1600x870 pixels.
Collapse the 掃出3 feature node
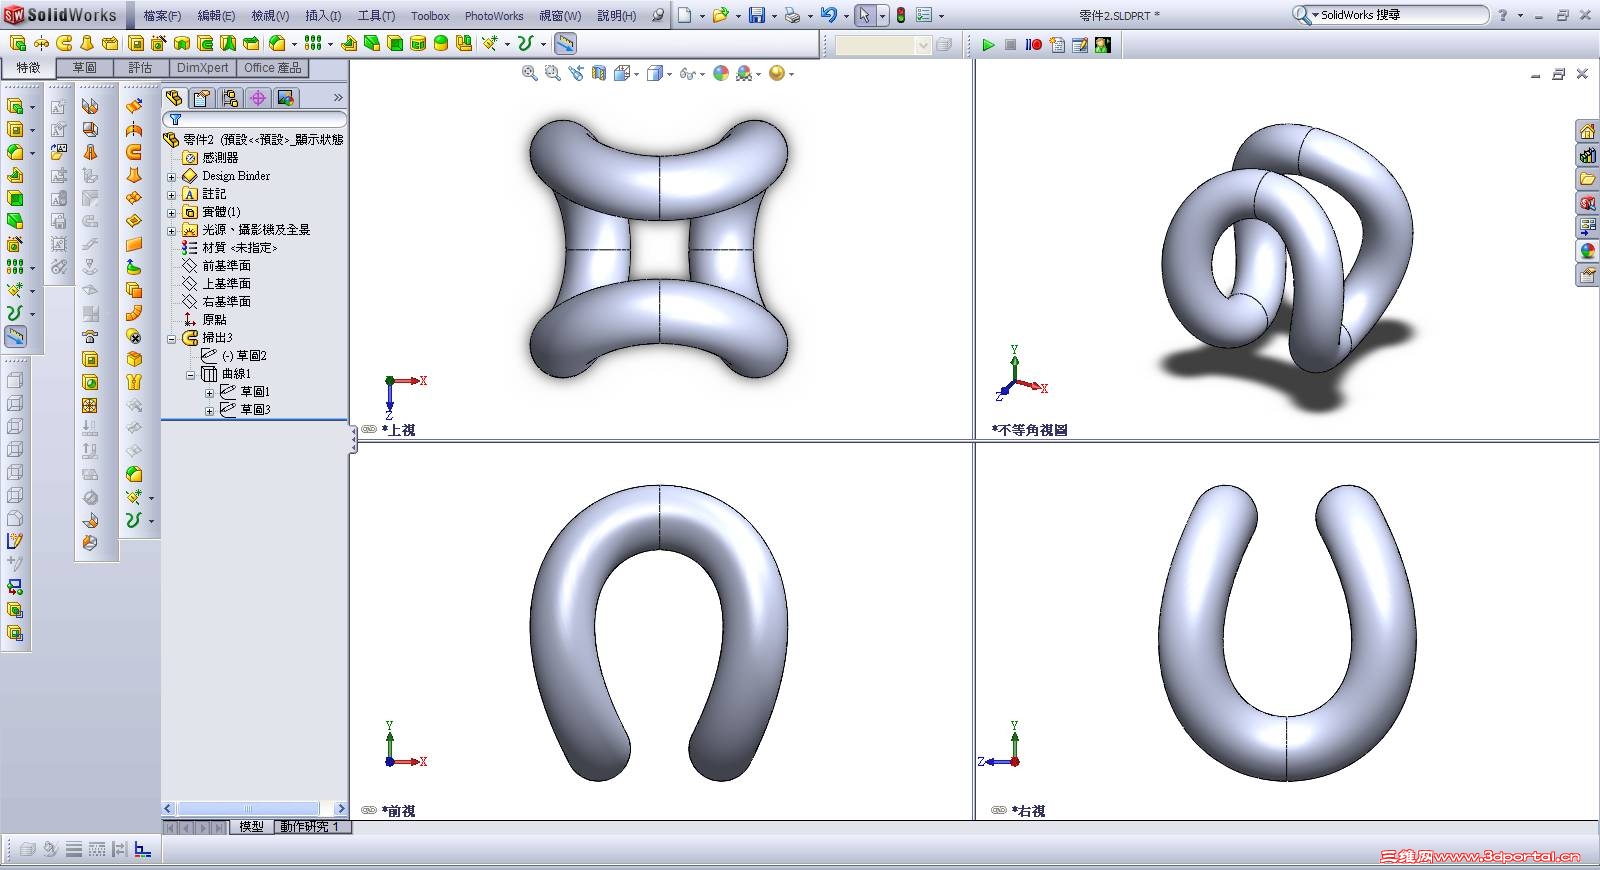(171, 338)
